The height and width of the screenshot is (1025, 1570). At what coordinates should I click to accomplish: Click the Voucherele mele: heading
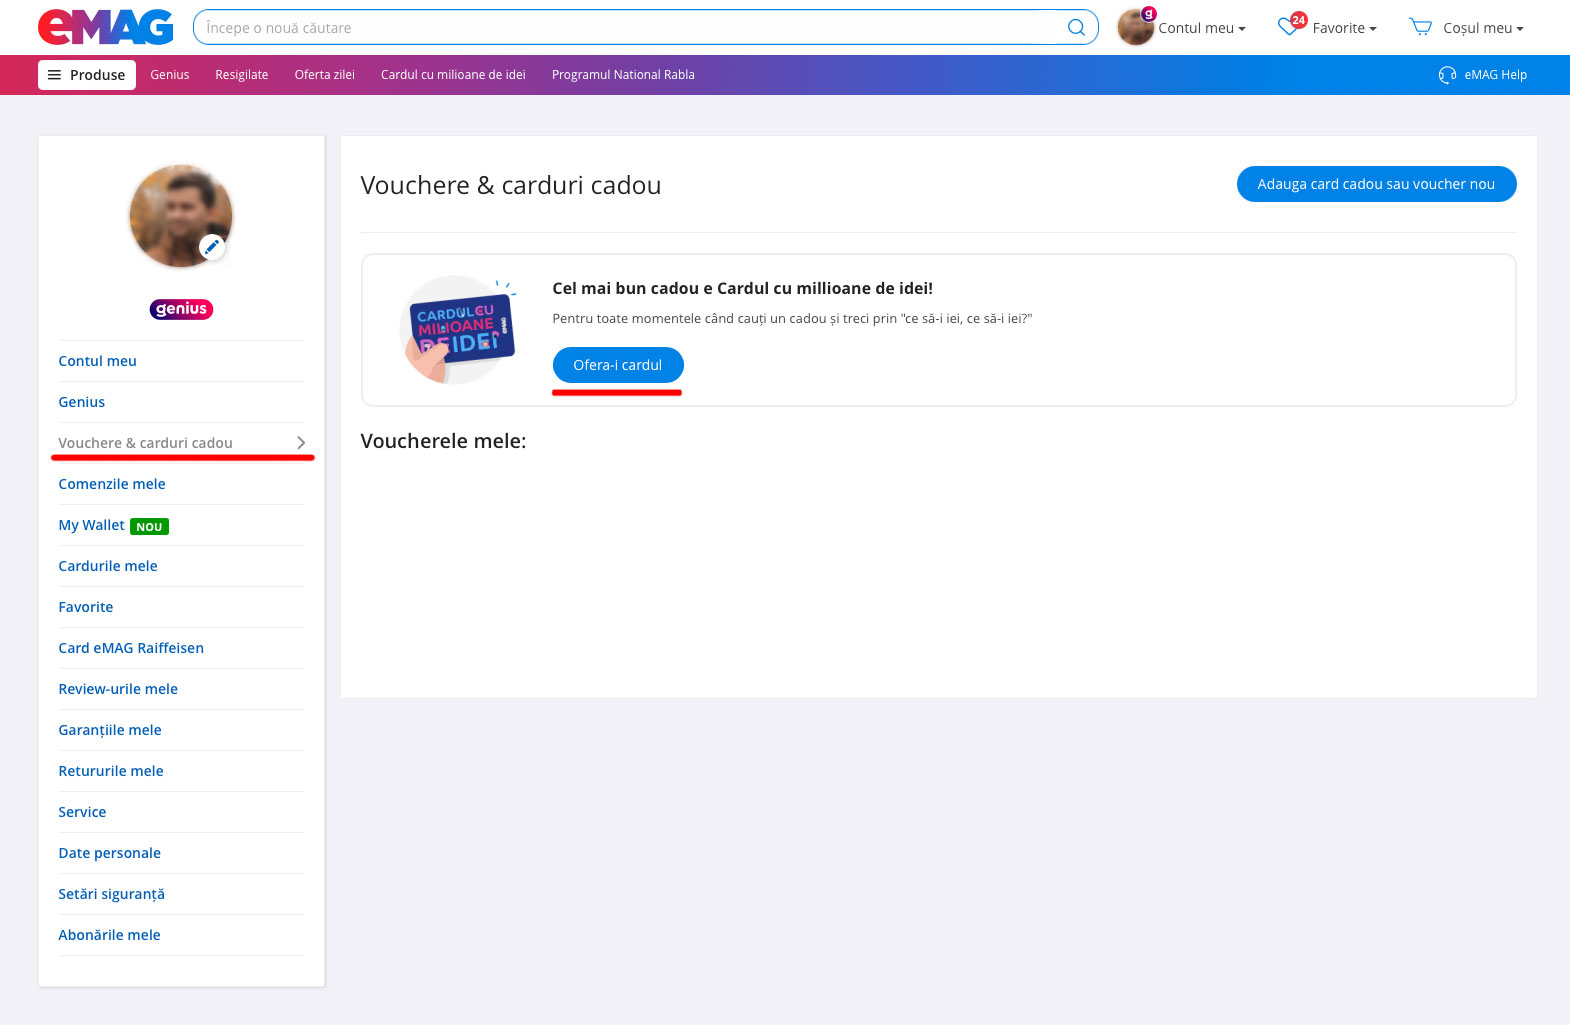443,441
